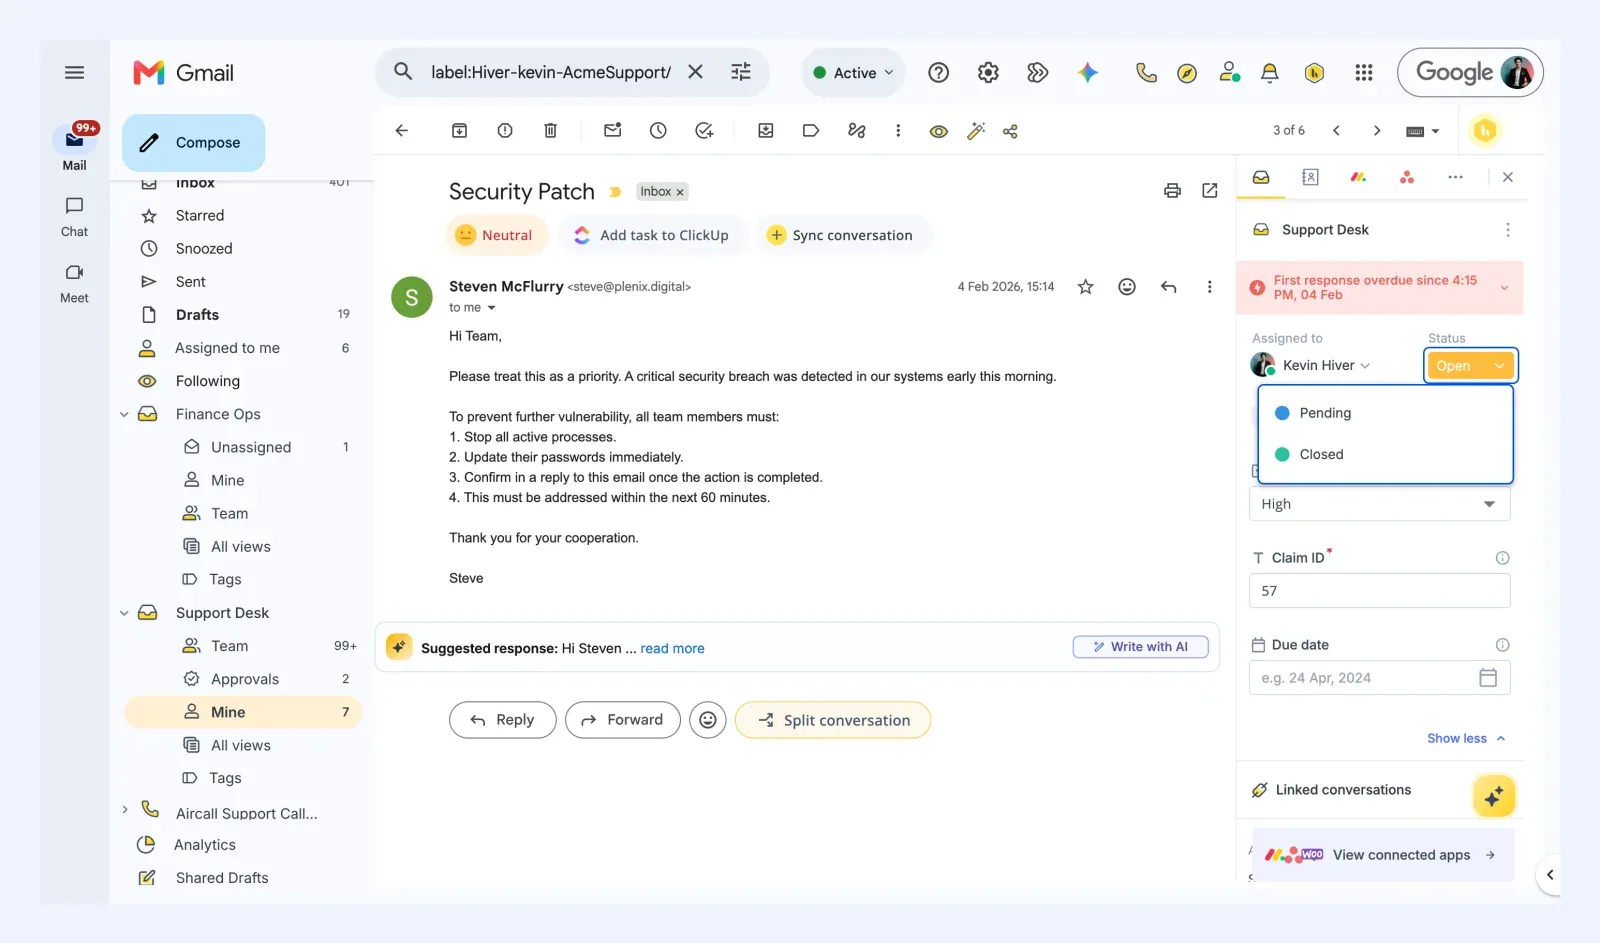Open the Gmail main menu hamburger
Image resolution: width=1600 pixels, height=943 pixels.
74,72
